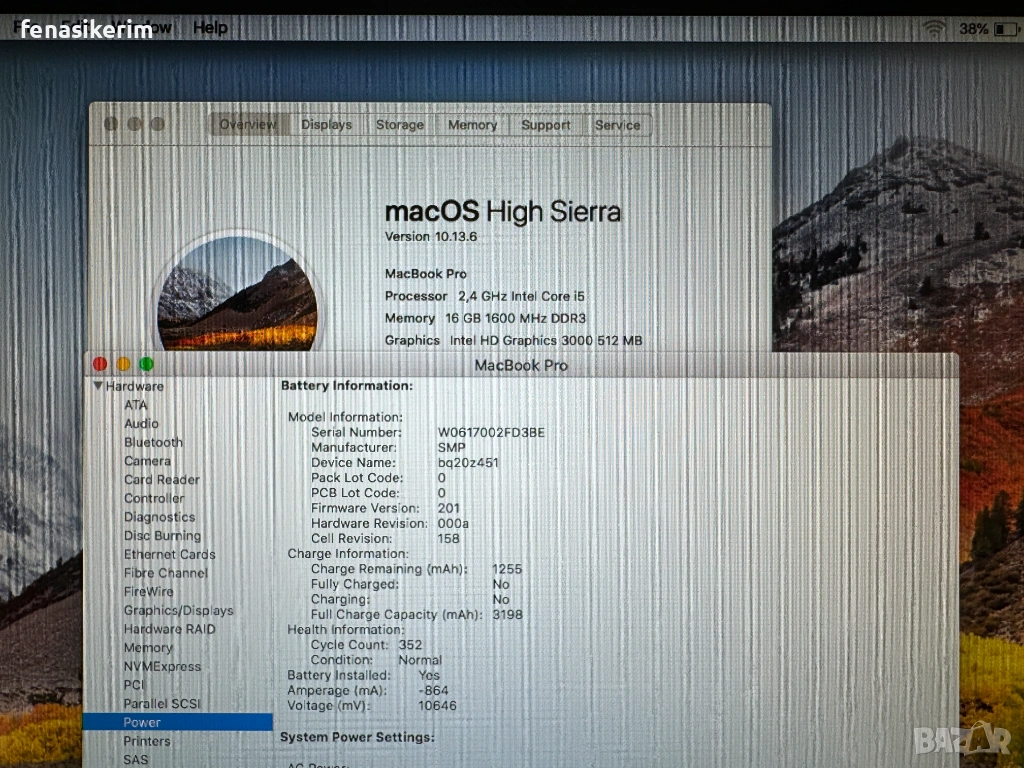Minimize the MacBook Pro report window

[x=123, y=365]
